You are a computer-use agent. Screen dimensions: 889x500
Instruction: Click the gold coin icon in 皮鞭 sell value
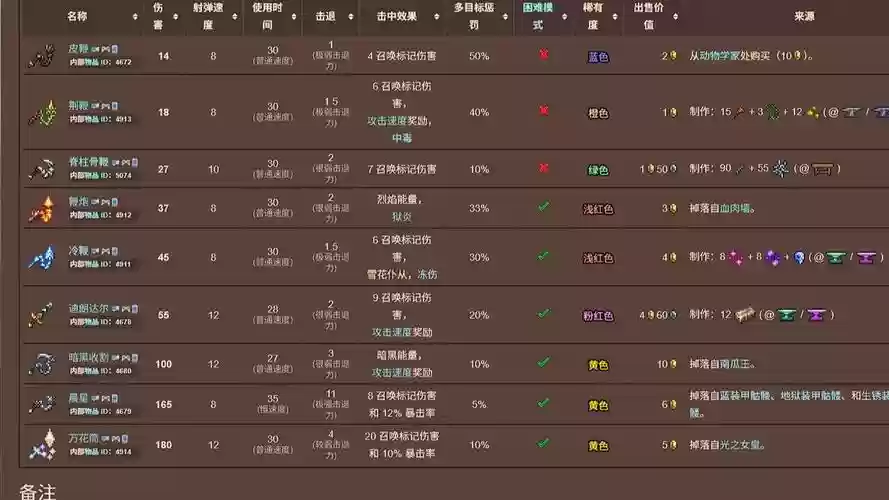[x=673, y=56]
